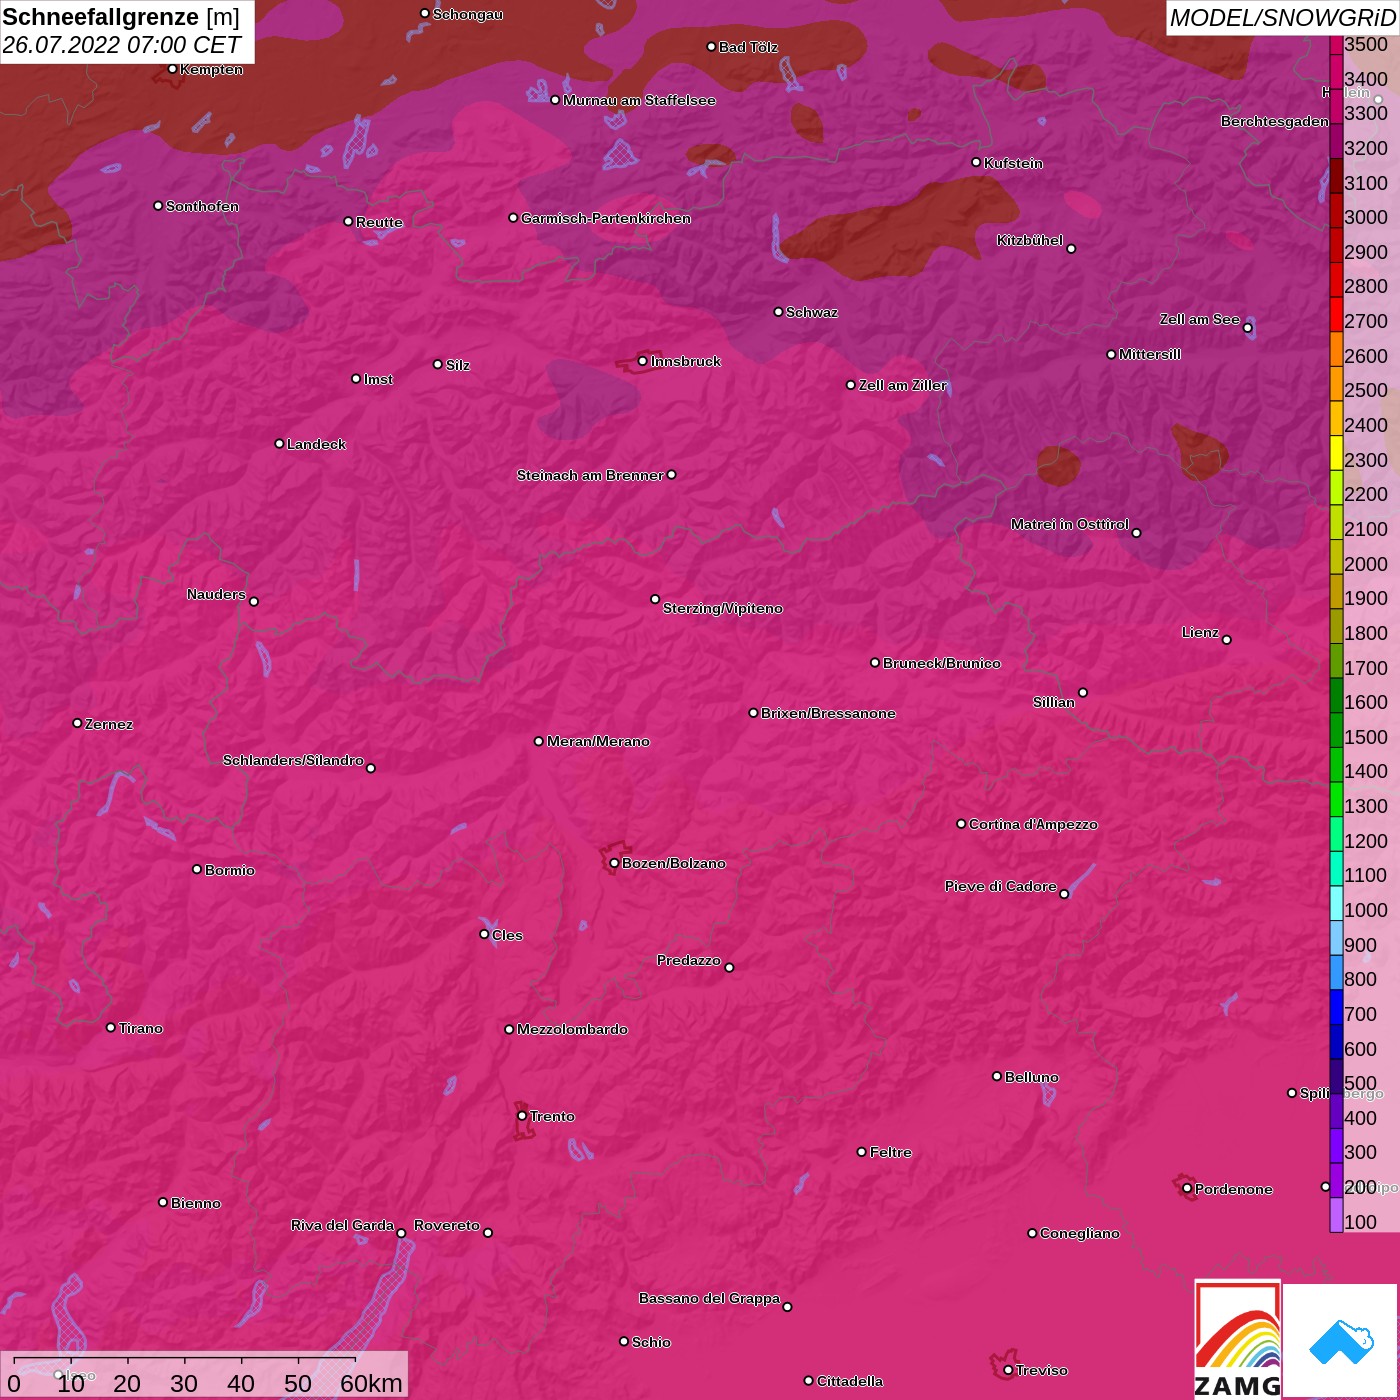Click the Meran/Merano city label
Image resolution: width=1400 pixels, height=1400 pixels.
tap(598, 741)
